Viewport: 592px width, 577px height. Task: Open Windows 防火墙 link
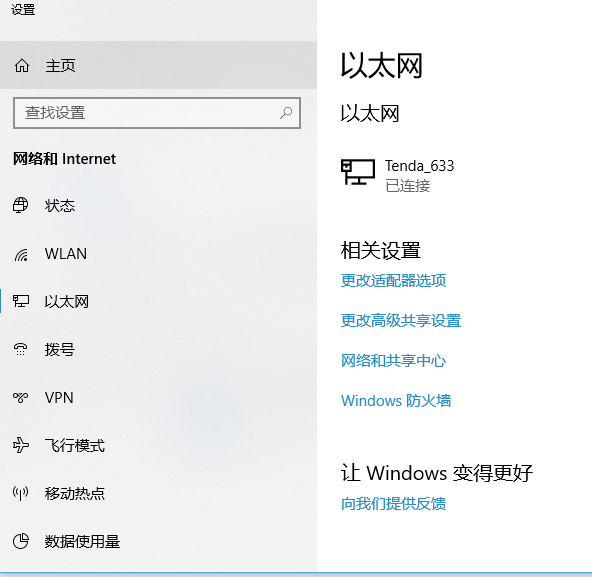point(396,401)
